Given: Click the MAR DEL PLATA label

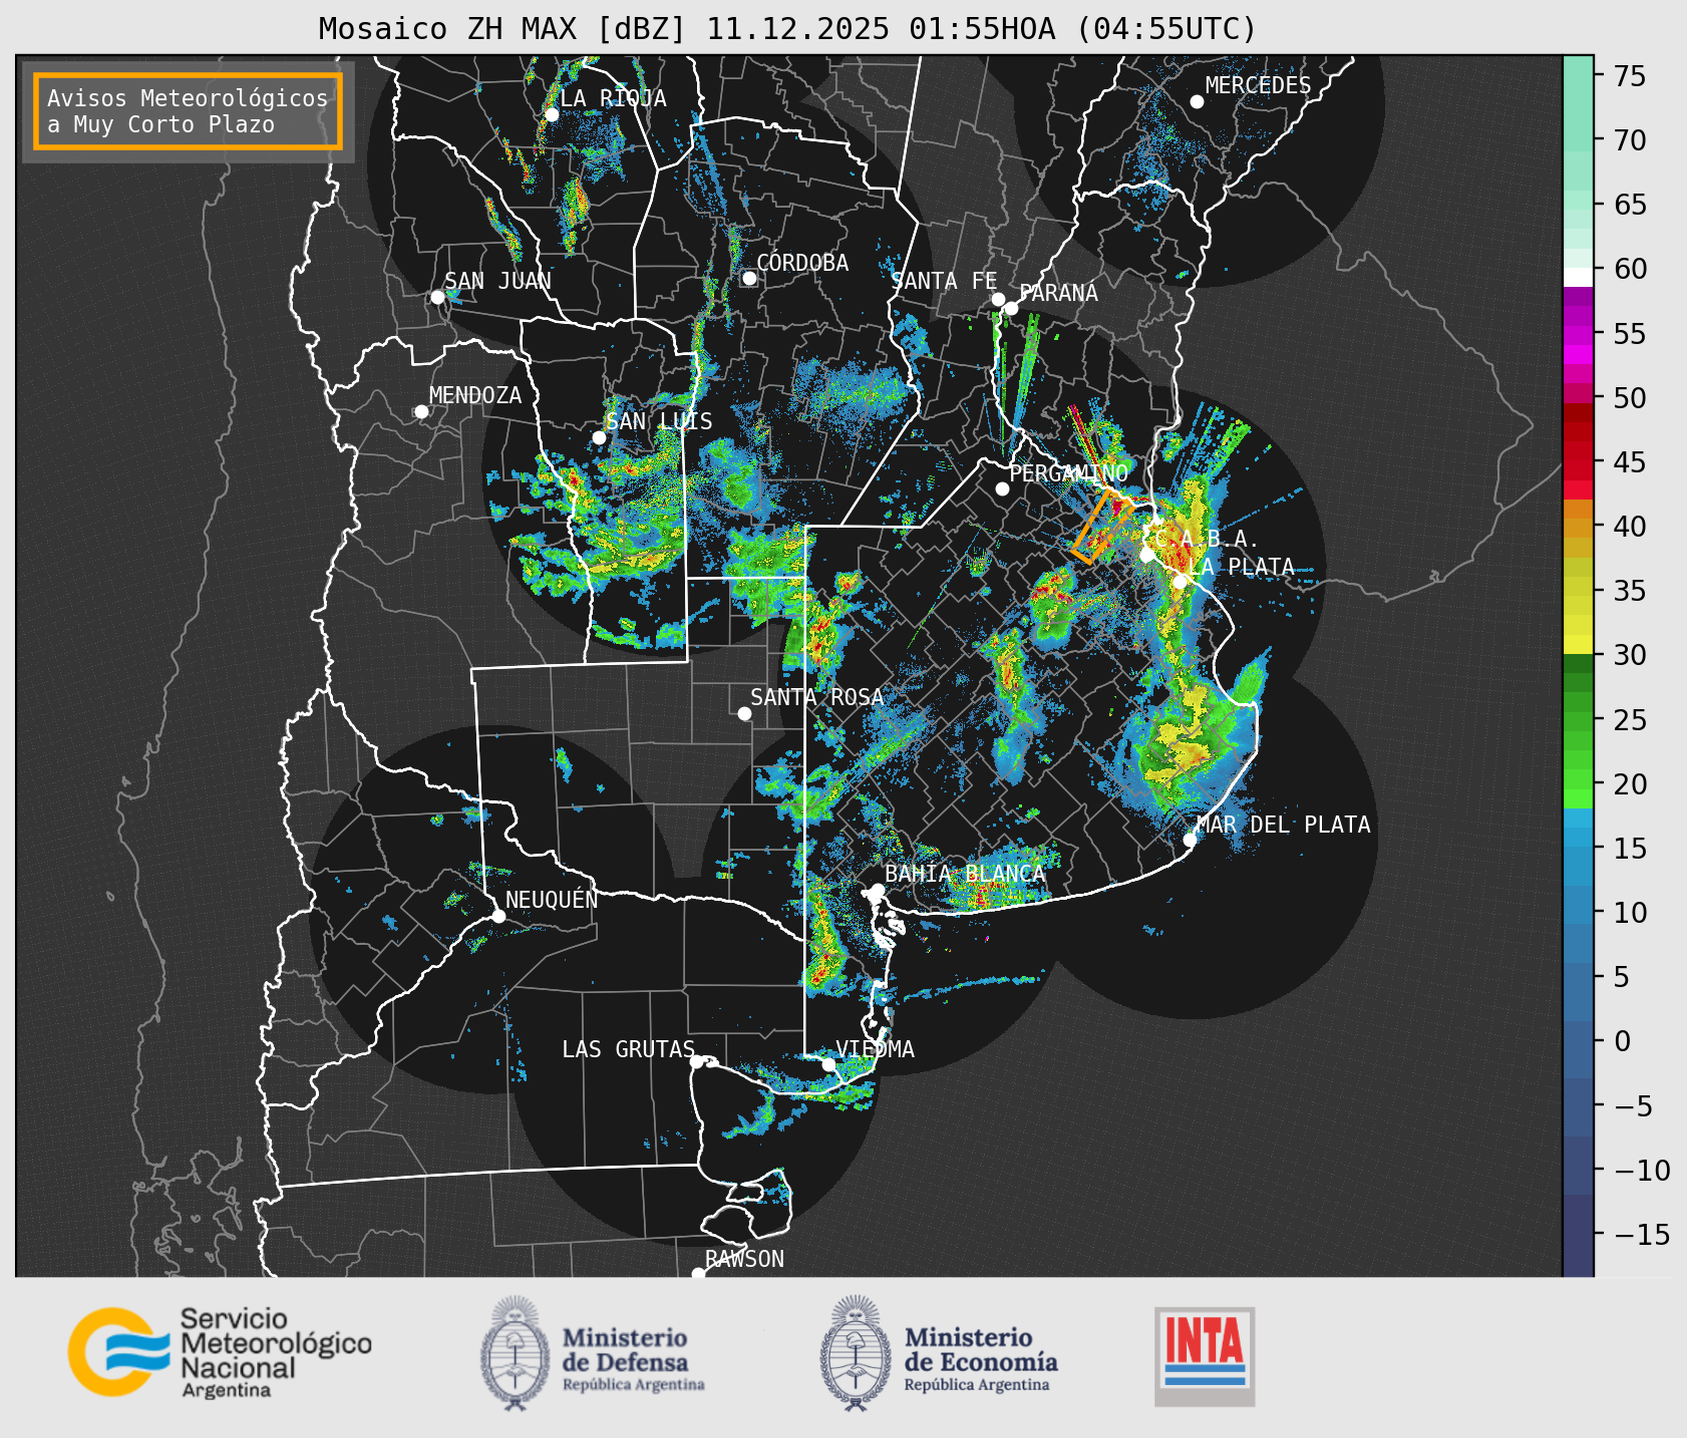Looking at the screenshot, I should [1283, 825].
